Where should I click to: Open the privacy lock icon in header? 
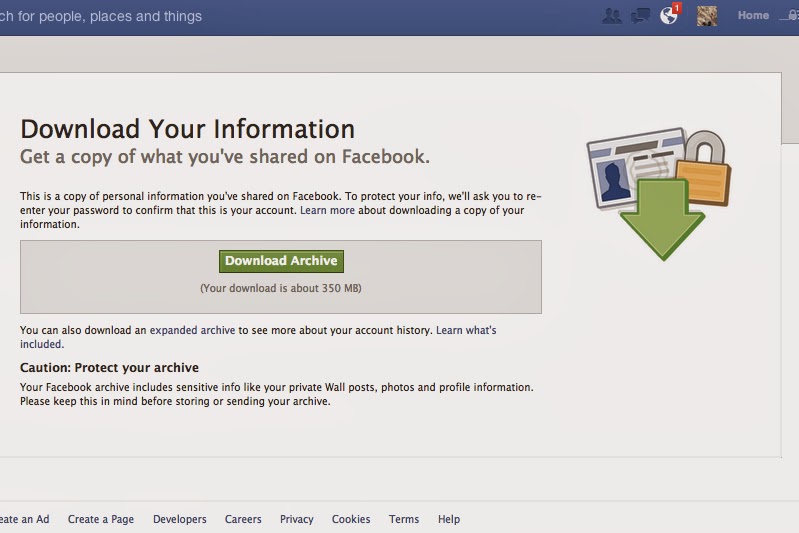tap(791, 16)
